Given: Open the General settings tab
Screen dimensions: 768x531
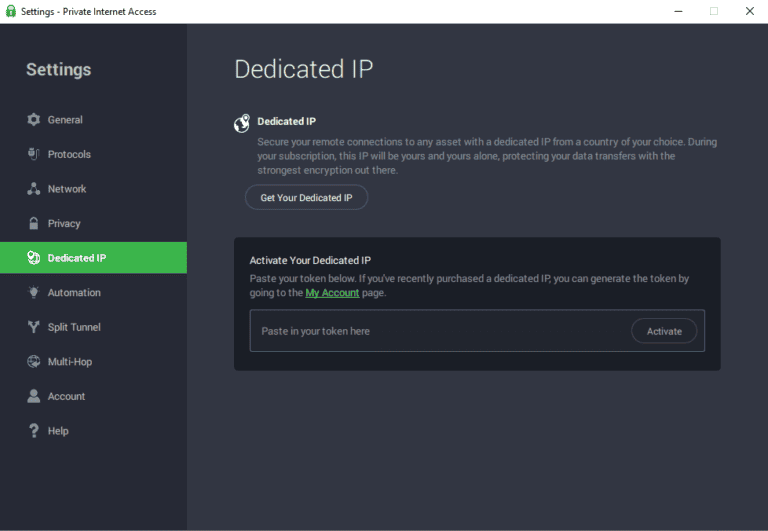Looking at the screenshot, I should point(65,120).
